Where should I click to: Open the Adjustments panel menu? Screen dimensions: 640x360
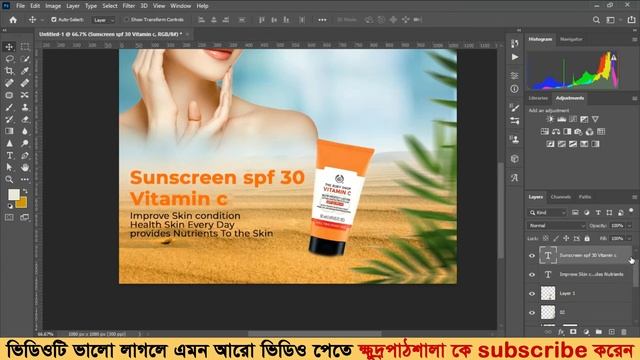pyautogui.click(x=635, y=98)
